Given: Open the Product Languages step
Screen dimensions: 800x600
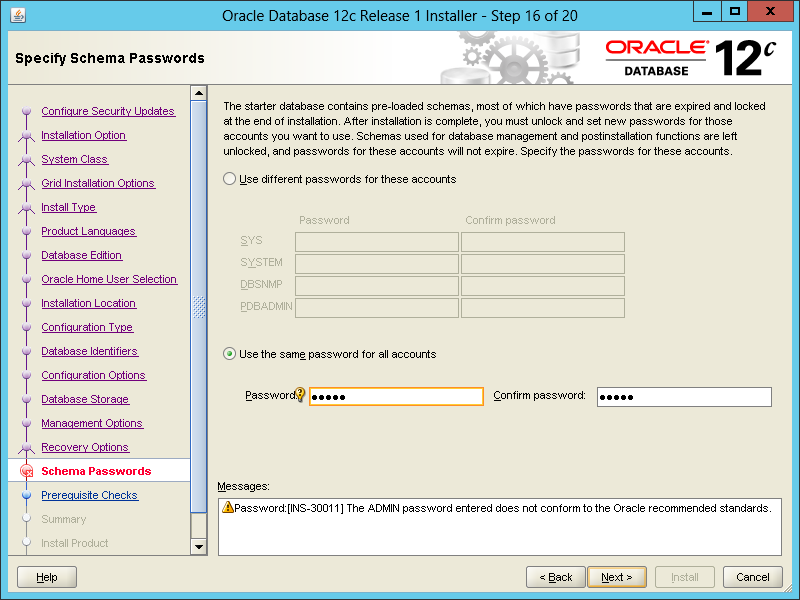Looking at the screenshot, I should [x=88, y=231].
